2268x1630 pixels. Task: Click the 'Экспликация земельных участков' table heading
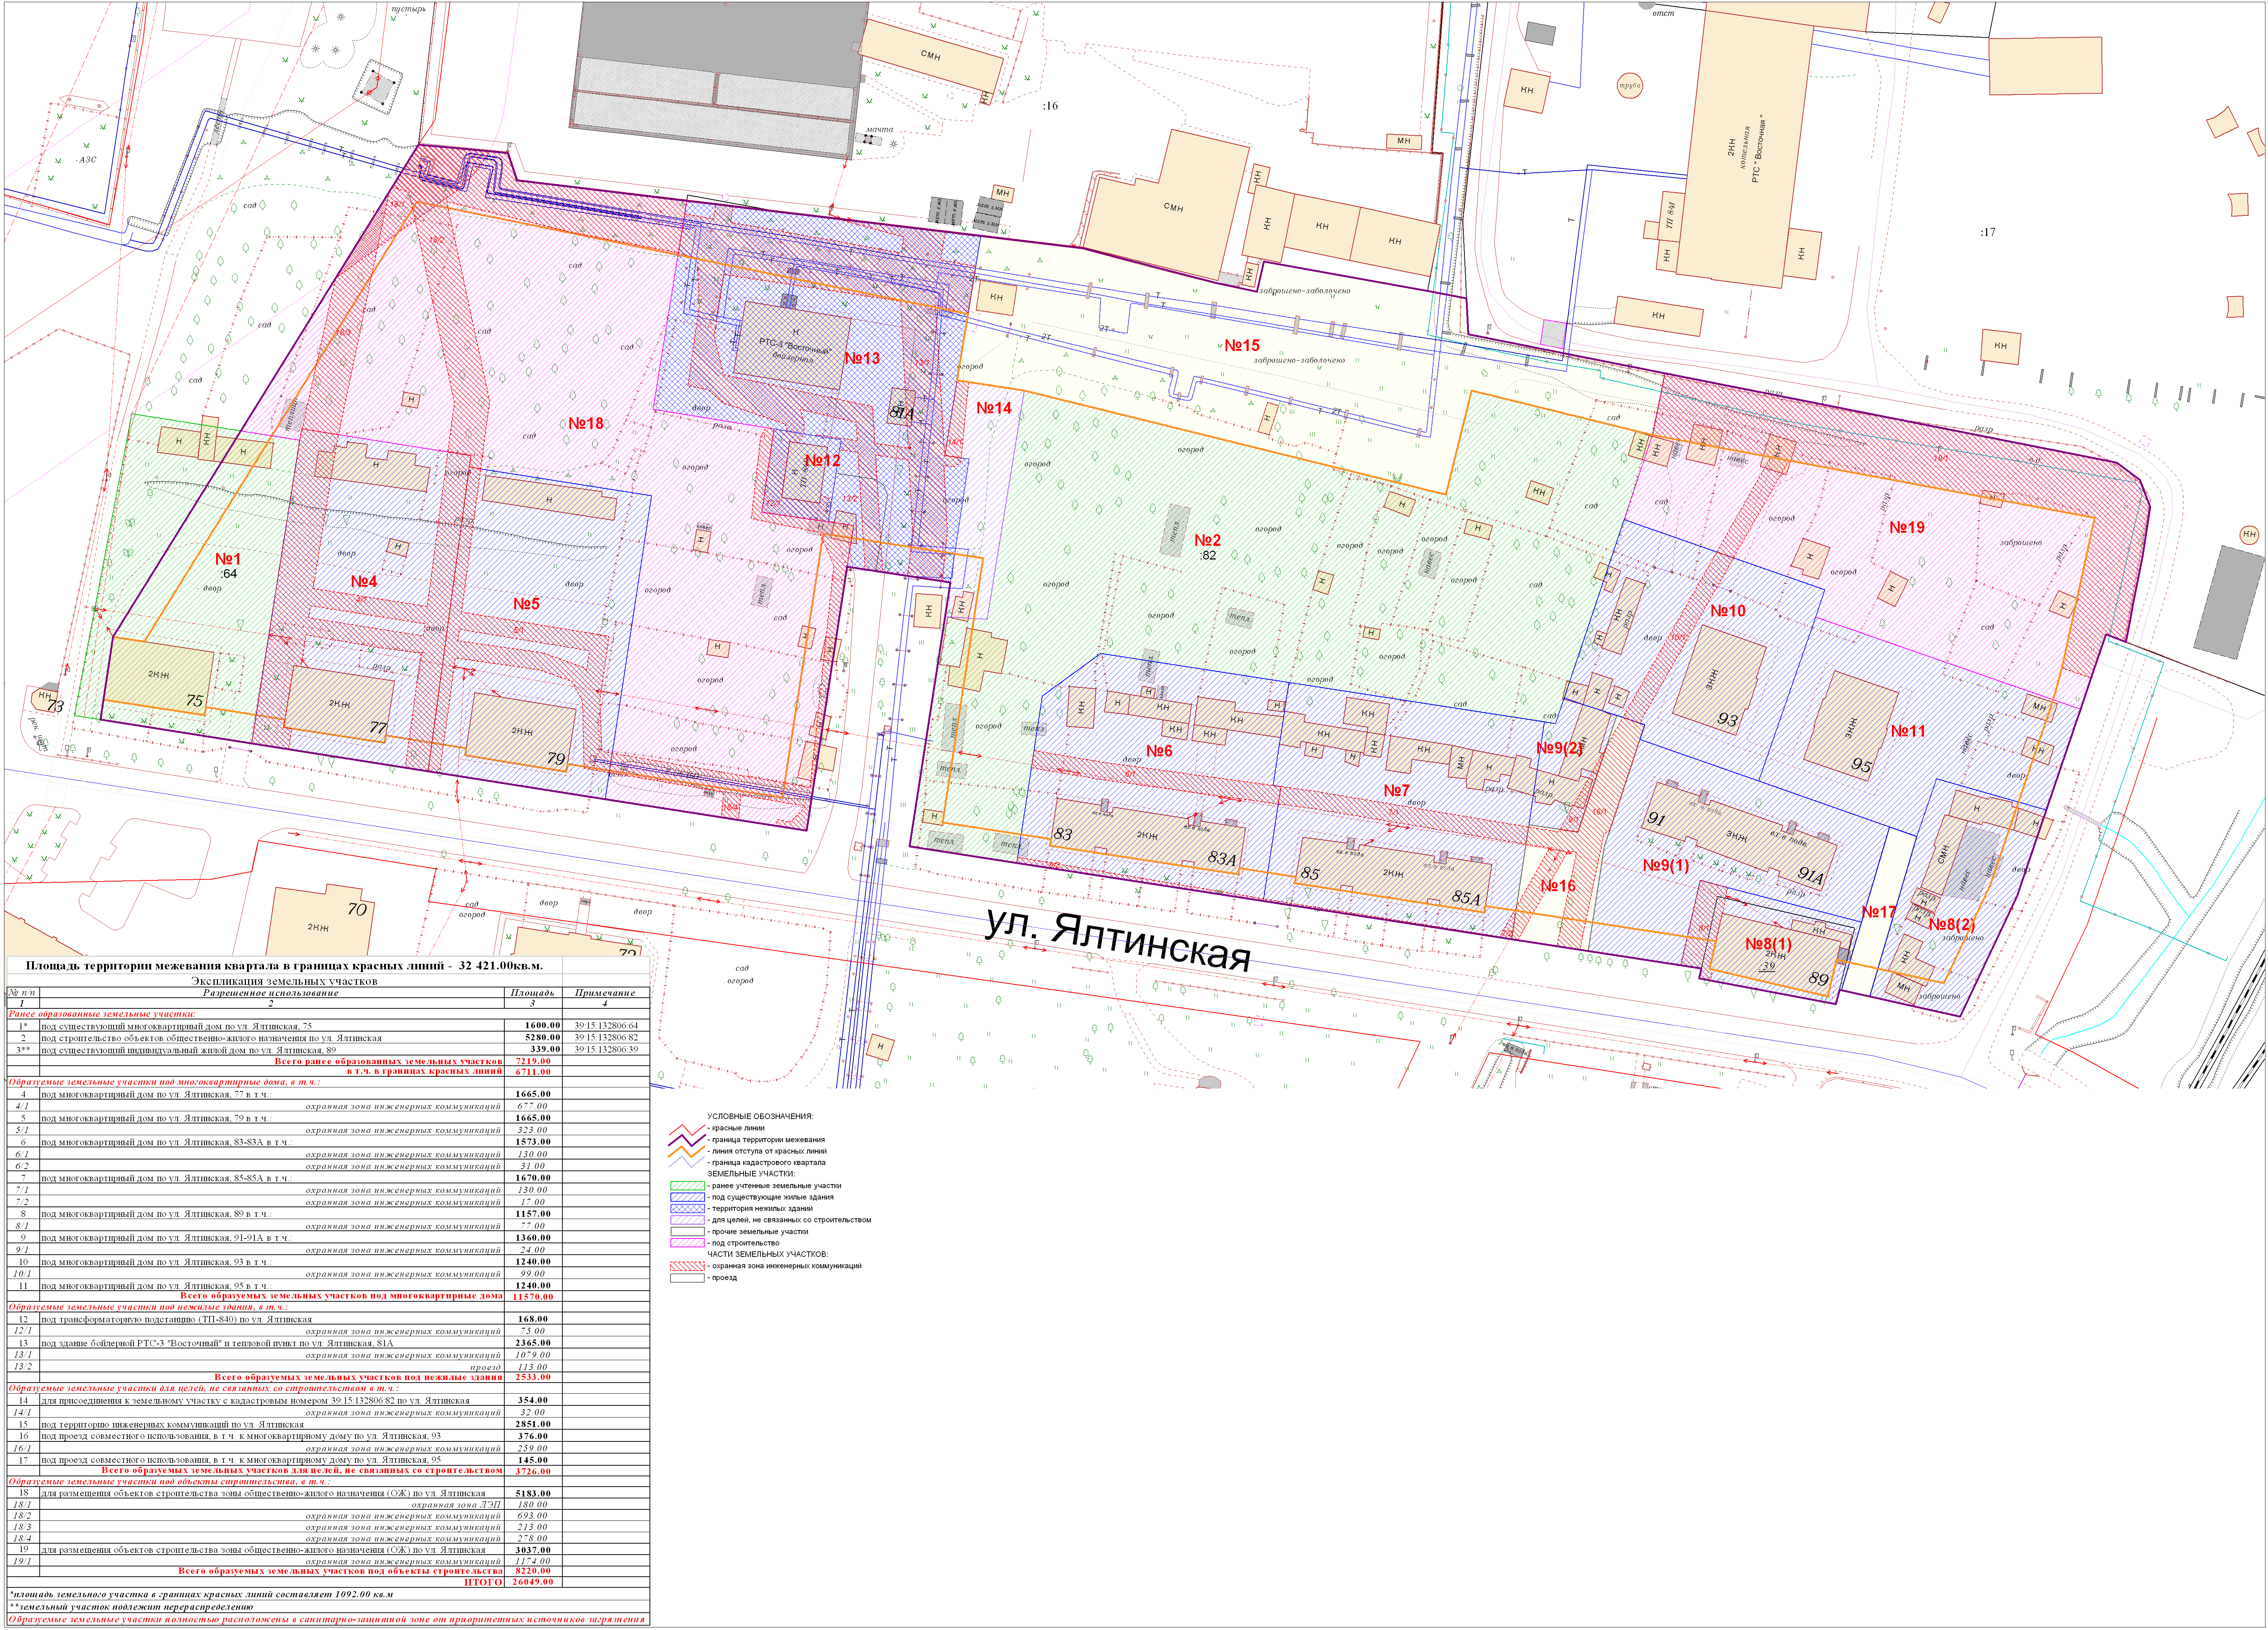284,981
